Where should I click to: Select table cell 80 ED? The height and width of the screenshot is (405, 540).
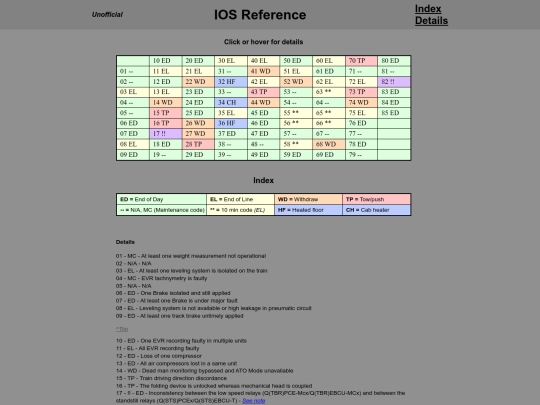394,61
